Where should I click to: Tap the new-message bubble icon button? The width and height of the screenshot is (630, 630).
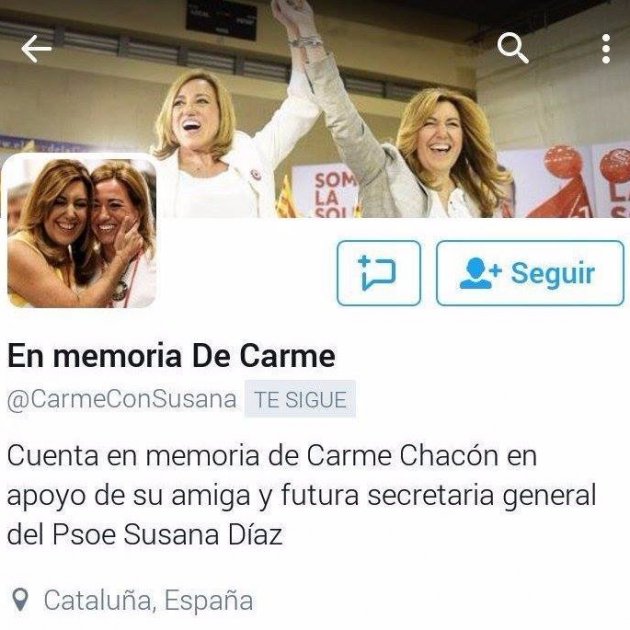378,273
